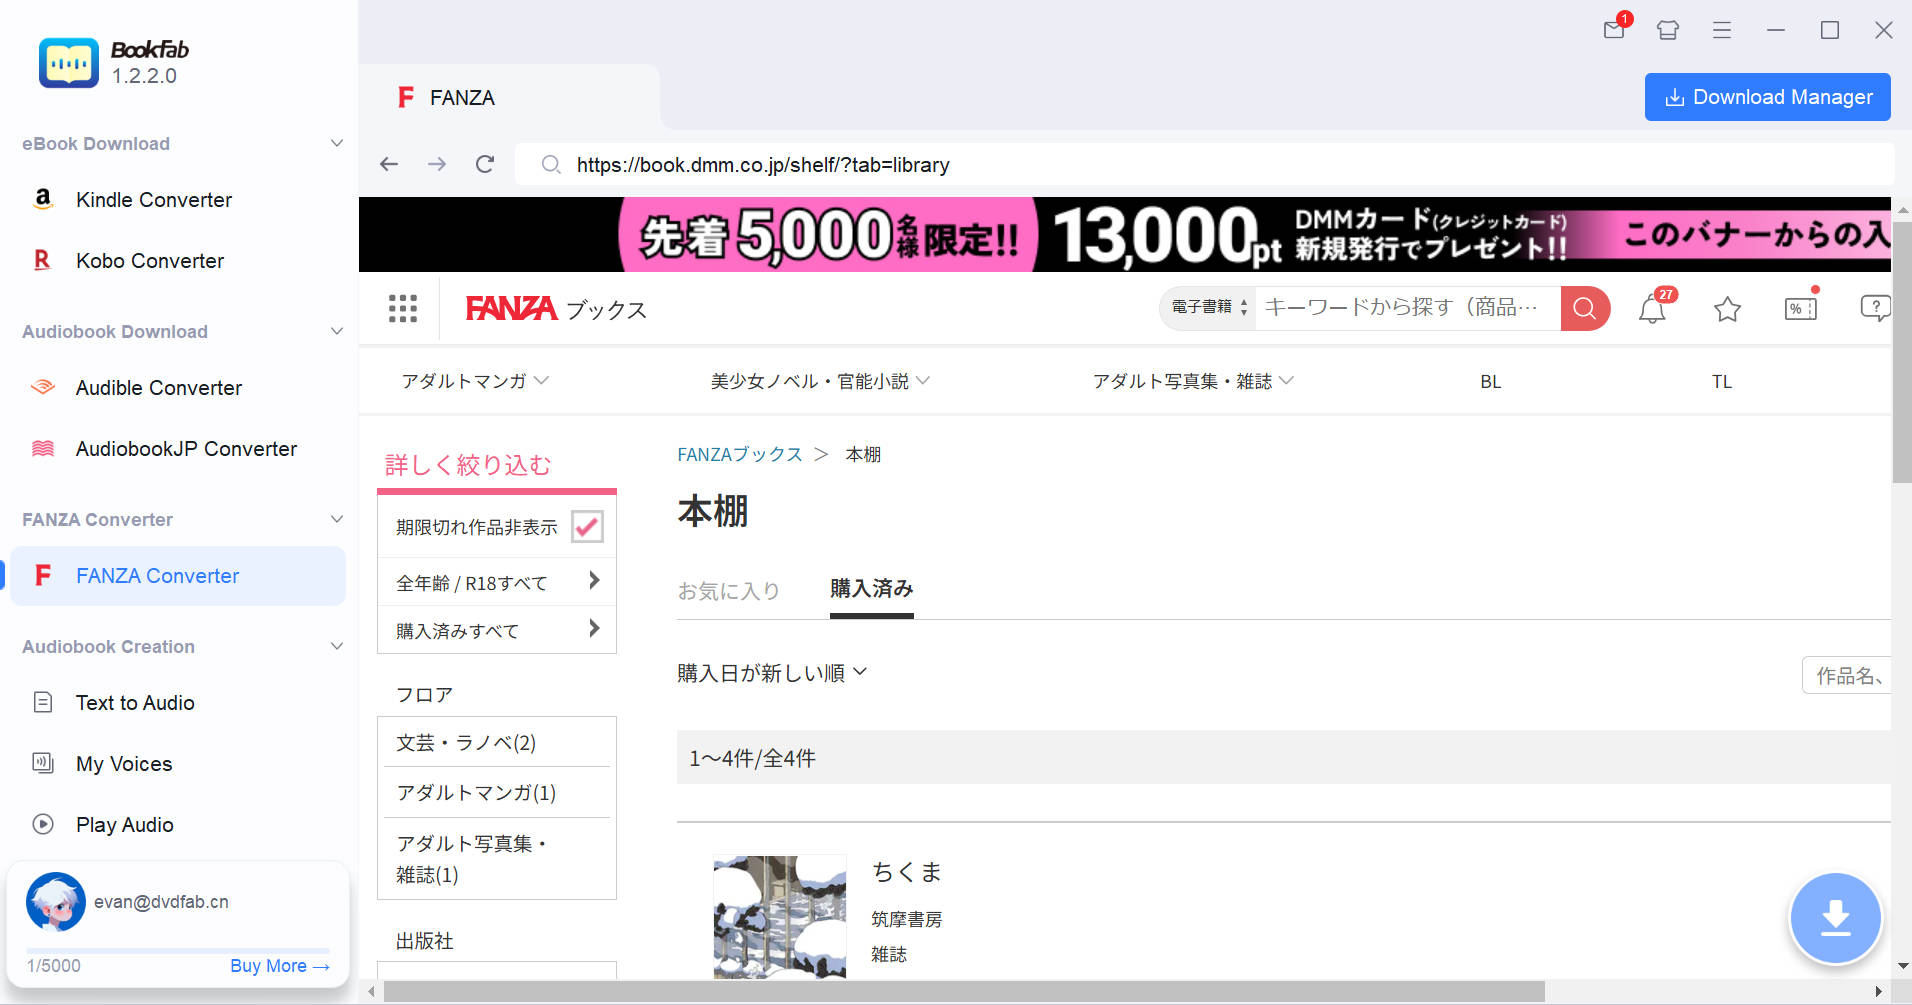The width and height of the screenshot is (1912, 1005).
Task: Click the notification bell showing 27 alerts
Action: 1651,309
